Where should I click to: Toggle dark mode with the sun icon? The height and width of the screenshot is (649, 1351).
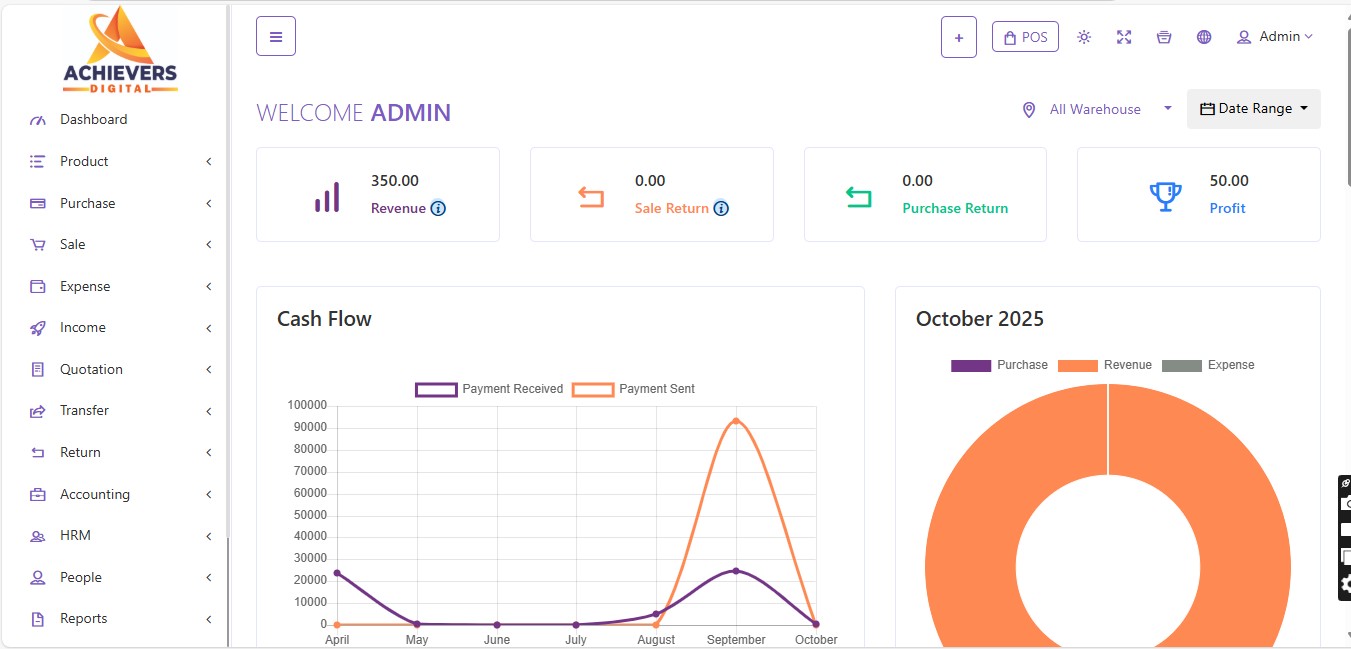point(1084,36)
